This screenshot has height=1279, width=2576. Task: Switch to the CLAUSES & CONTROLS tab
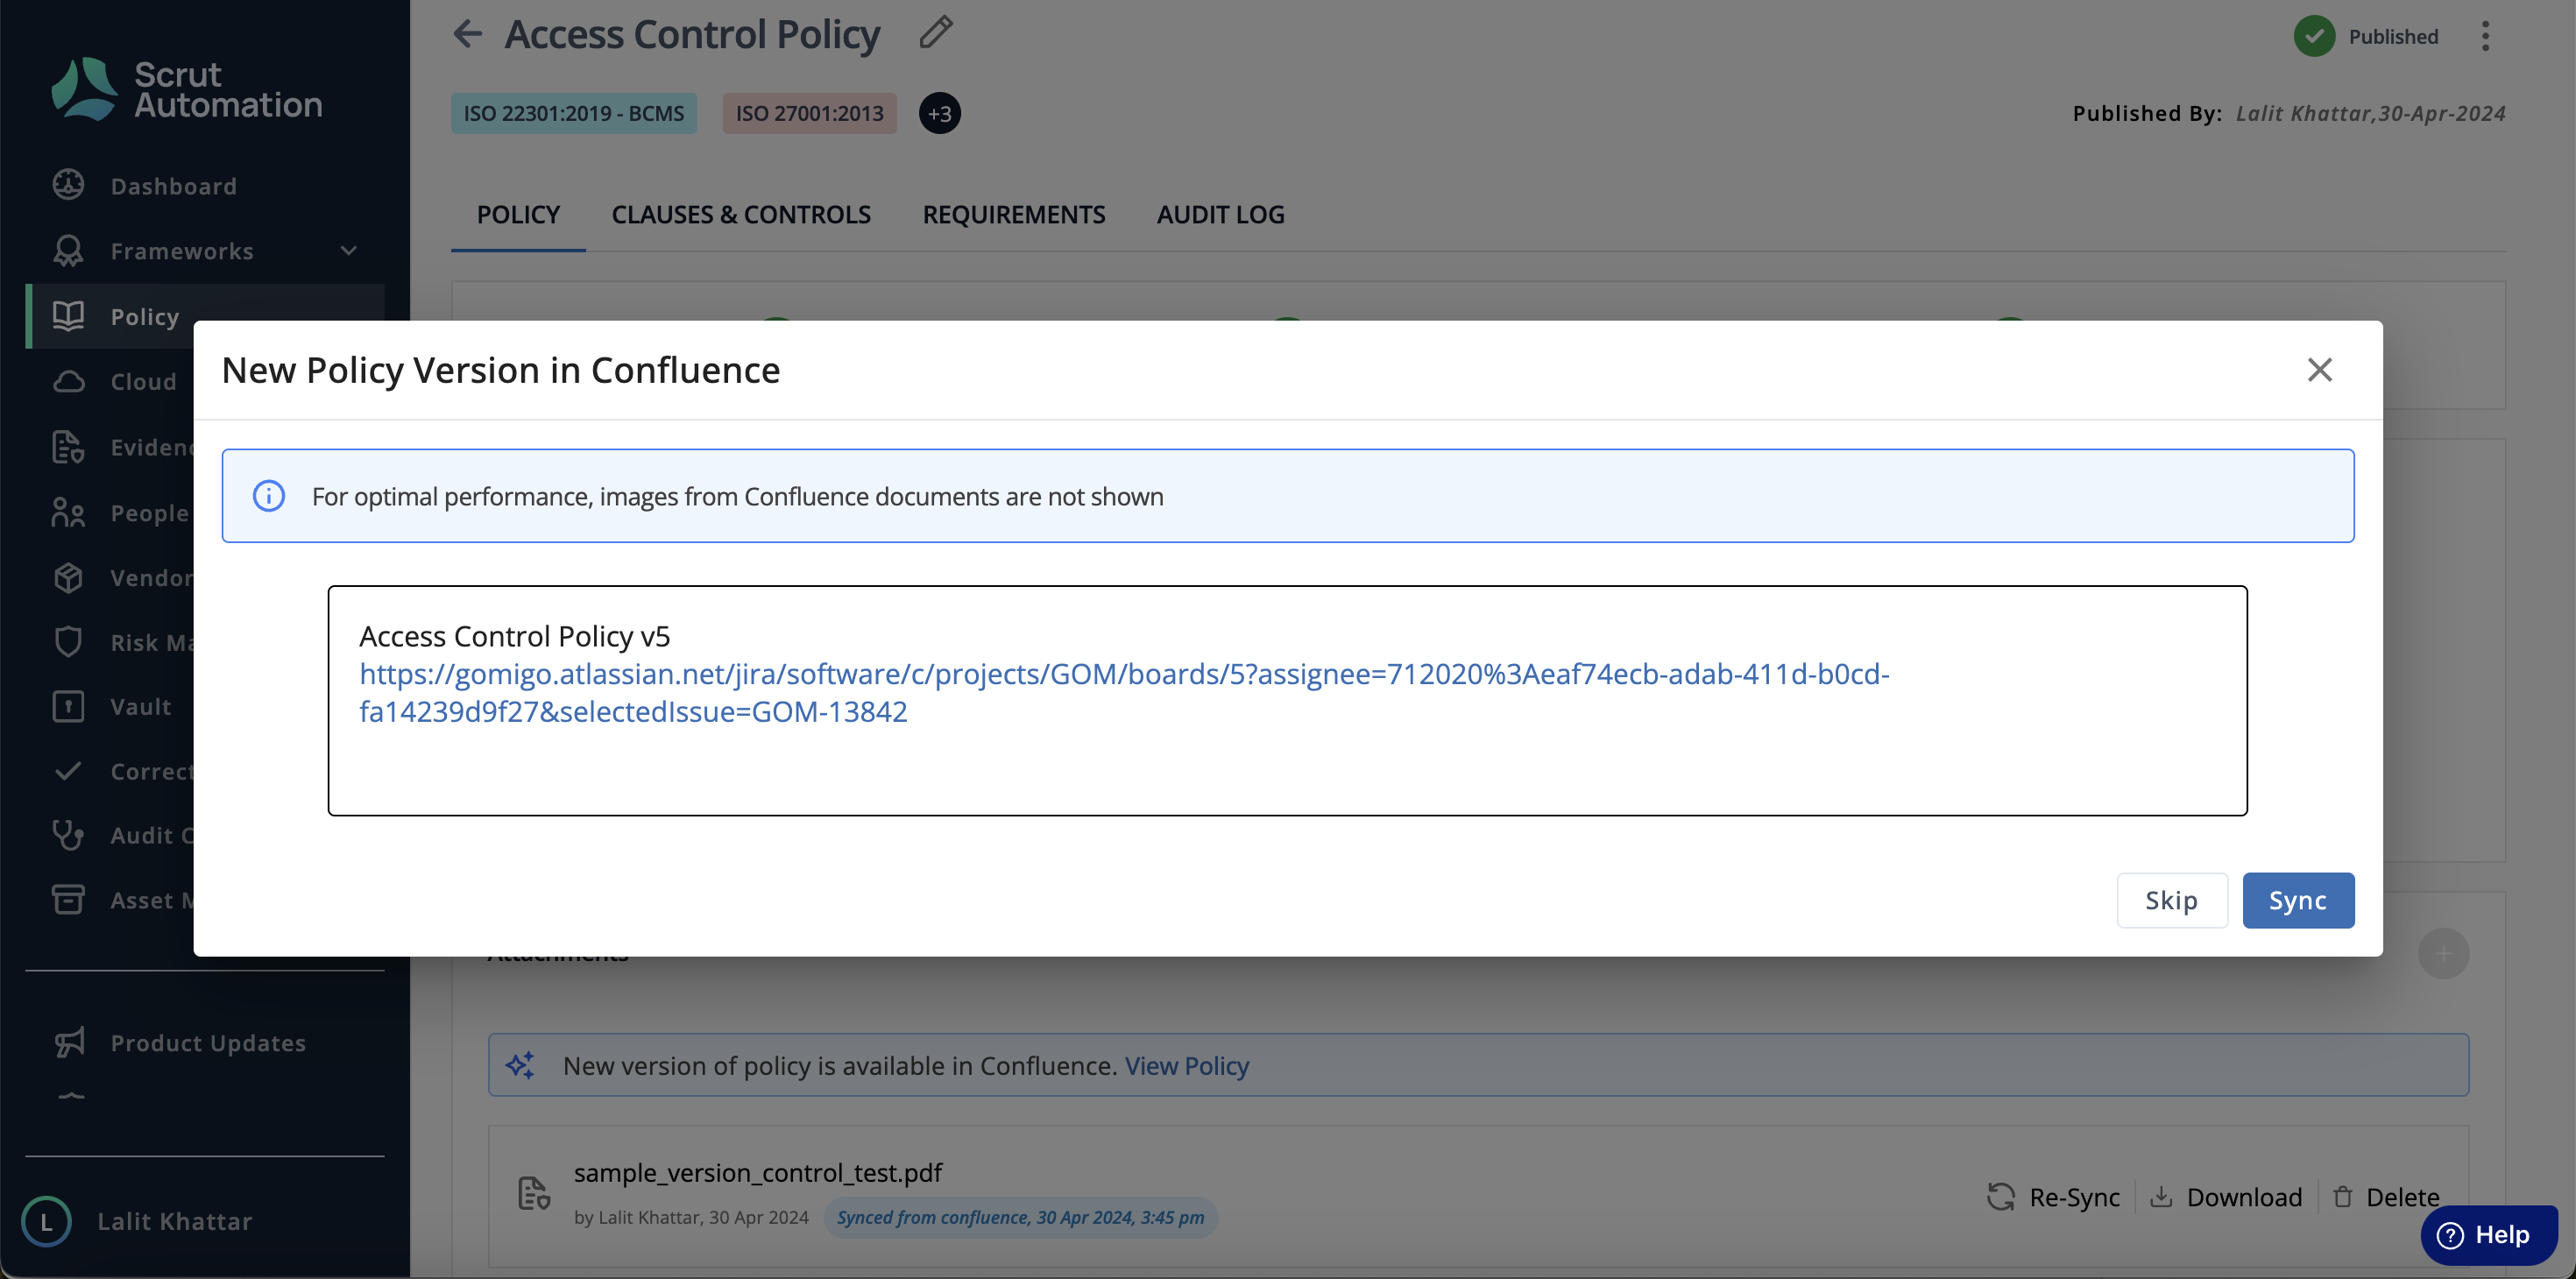(x=741, y=214)
